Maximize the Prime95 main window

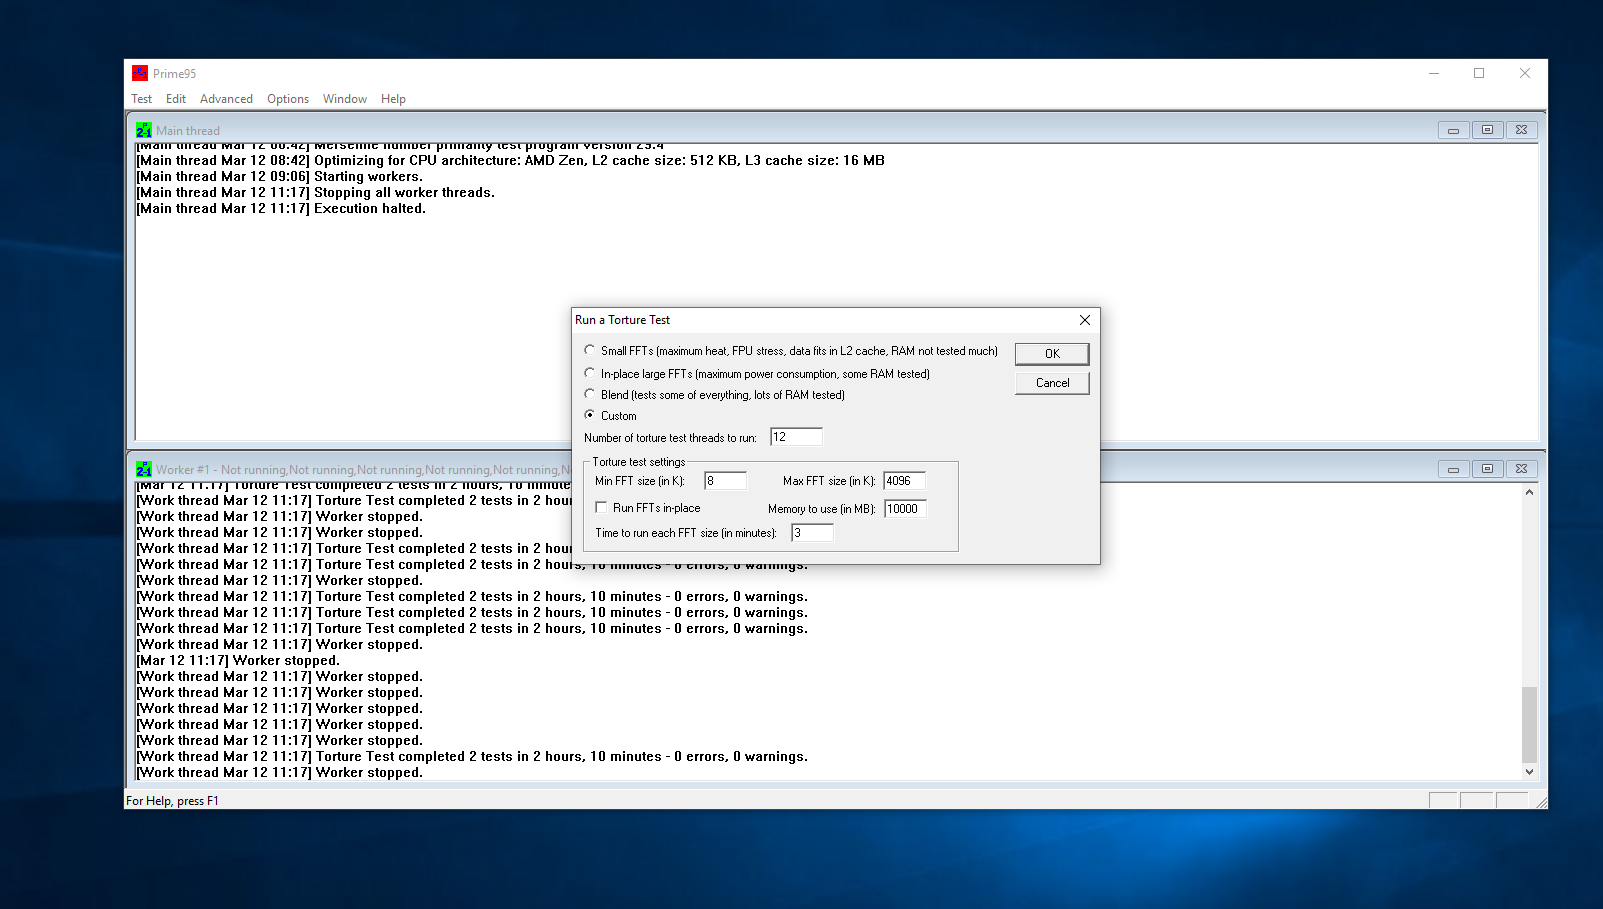[x=1479, y=73]
